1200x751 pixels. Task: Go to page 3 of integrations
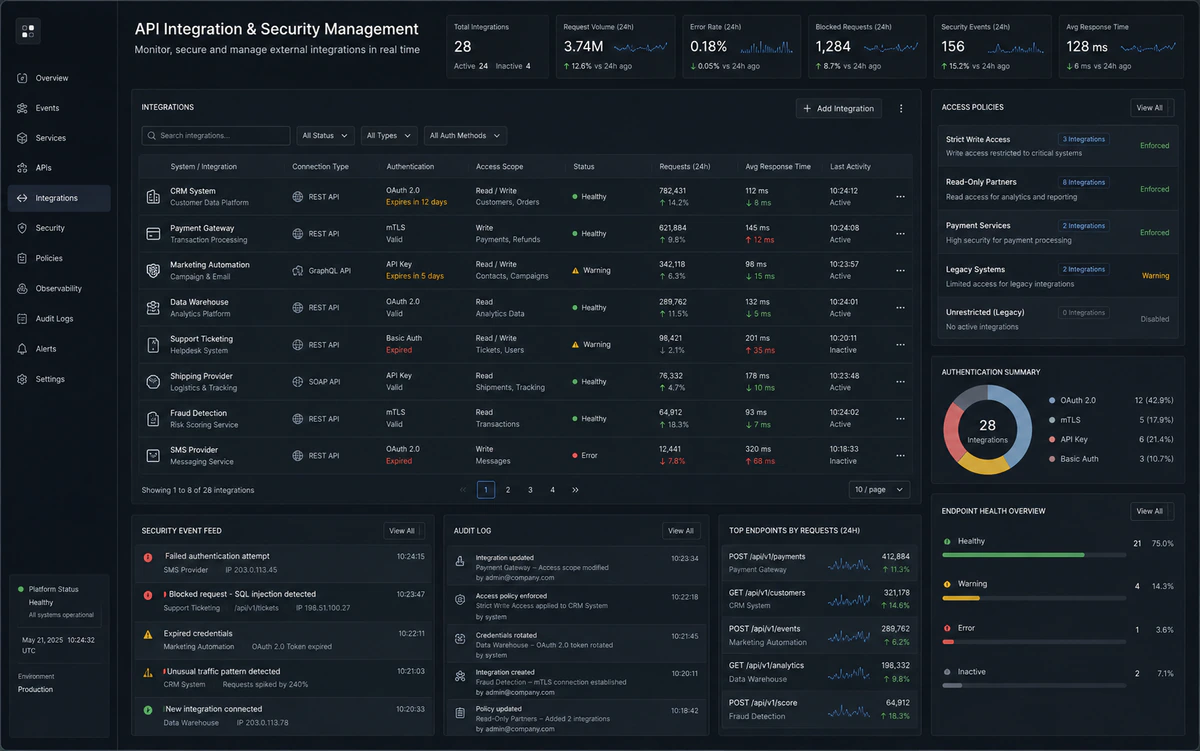click(x=530, y=490)
